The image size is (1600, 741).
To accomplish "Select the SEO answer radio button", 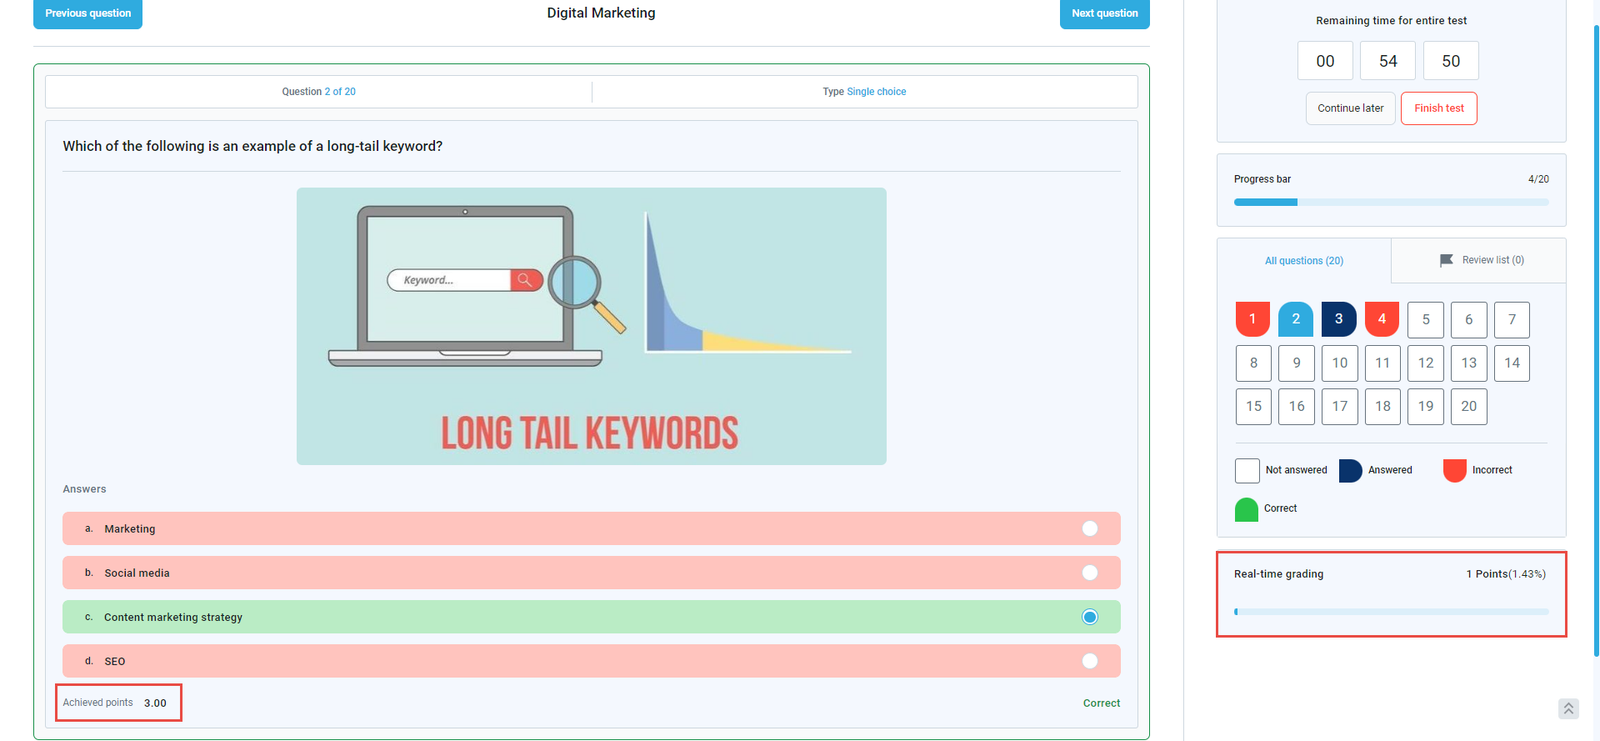I will (1089, 661).
